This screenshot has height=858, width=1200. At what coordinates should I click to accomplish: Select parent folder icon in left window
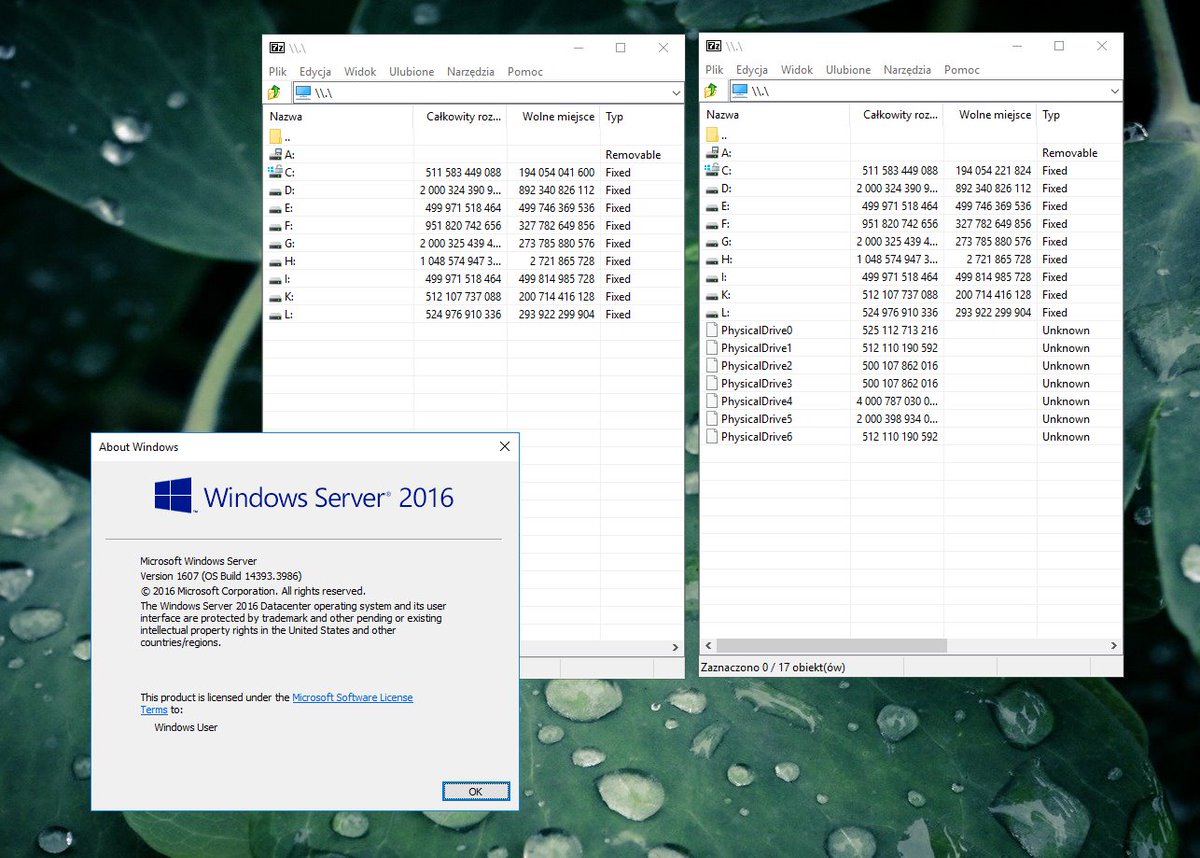[276, 137]
